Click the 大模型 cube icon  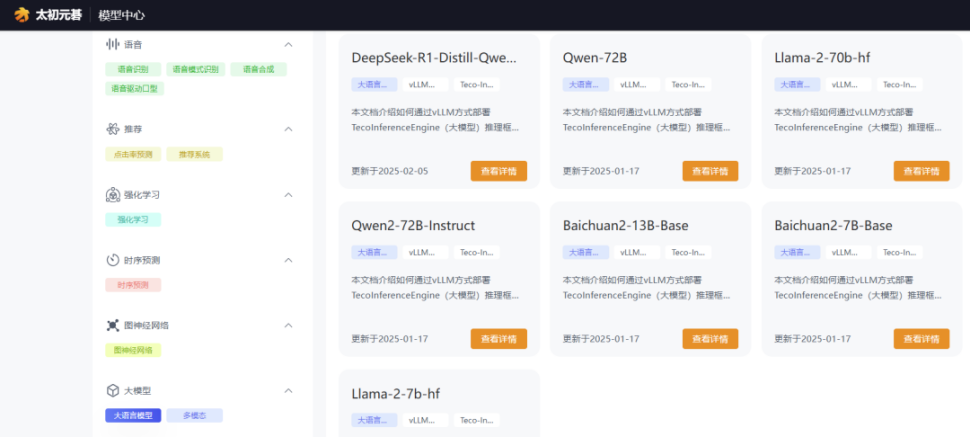point(112,391)
